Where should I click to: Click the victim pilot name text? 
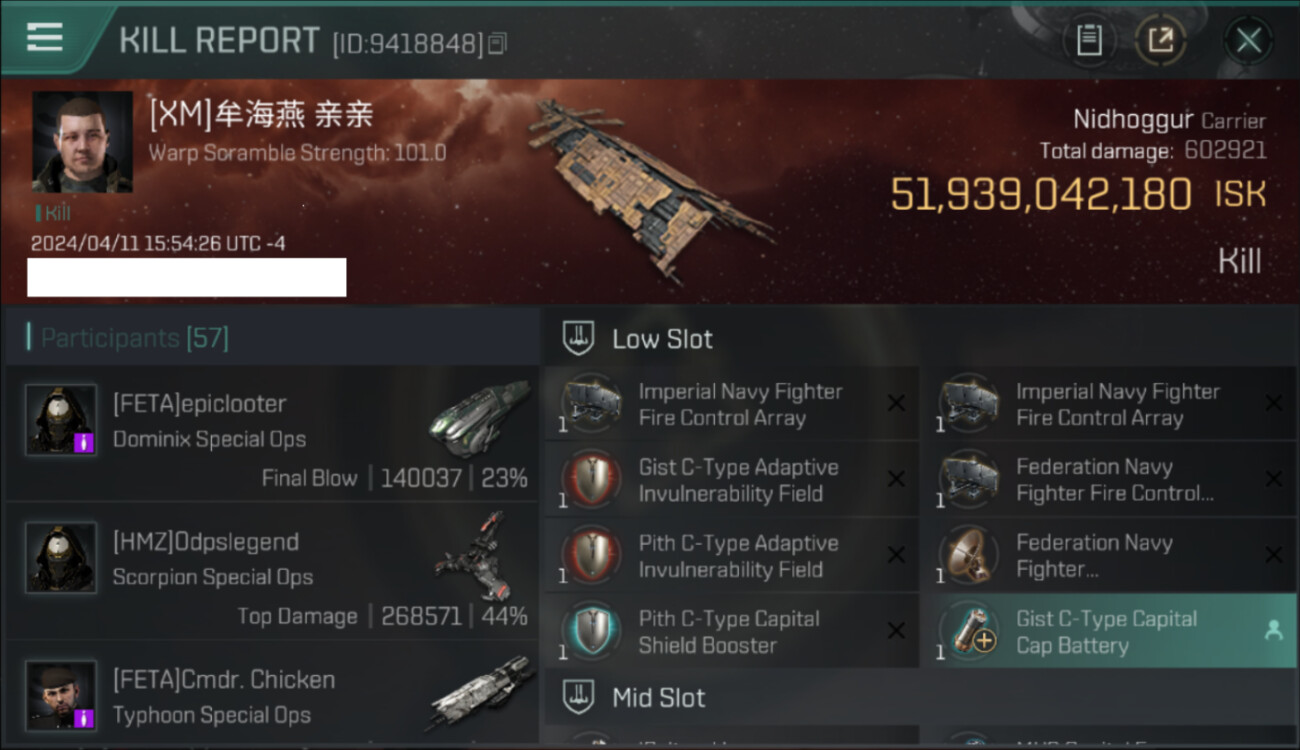coord(261,114)
